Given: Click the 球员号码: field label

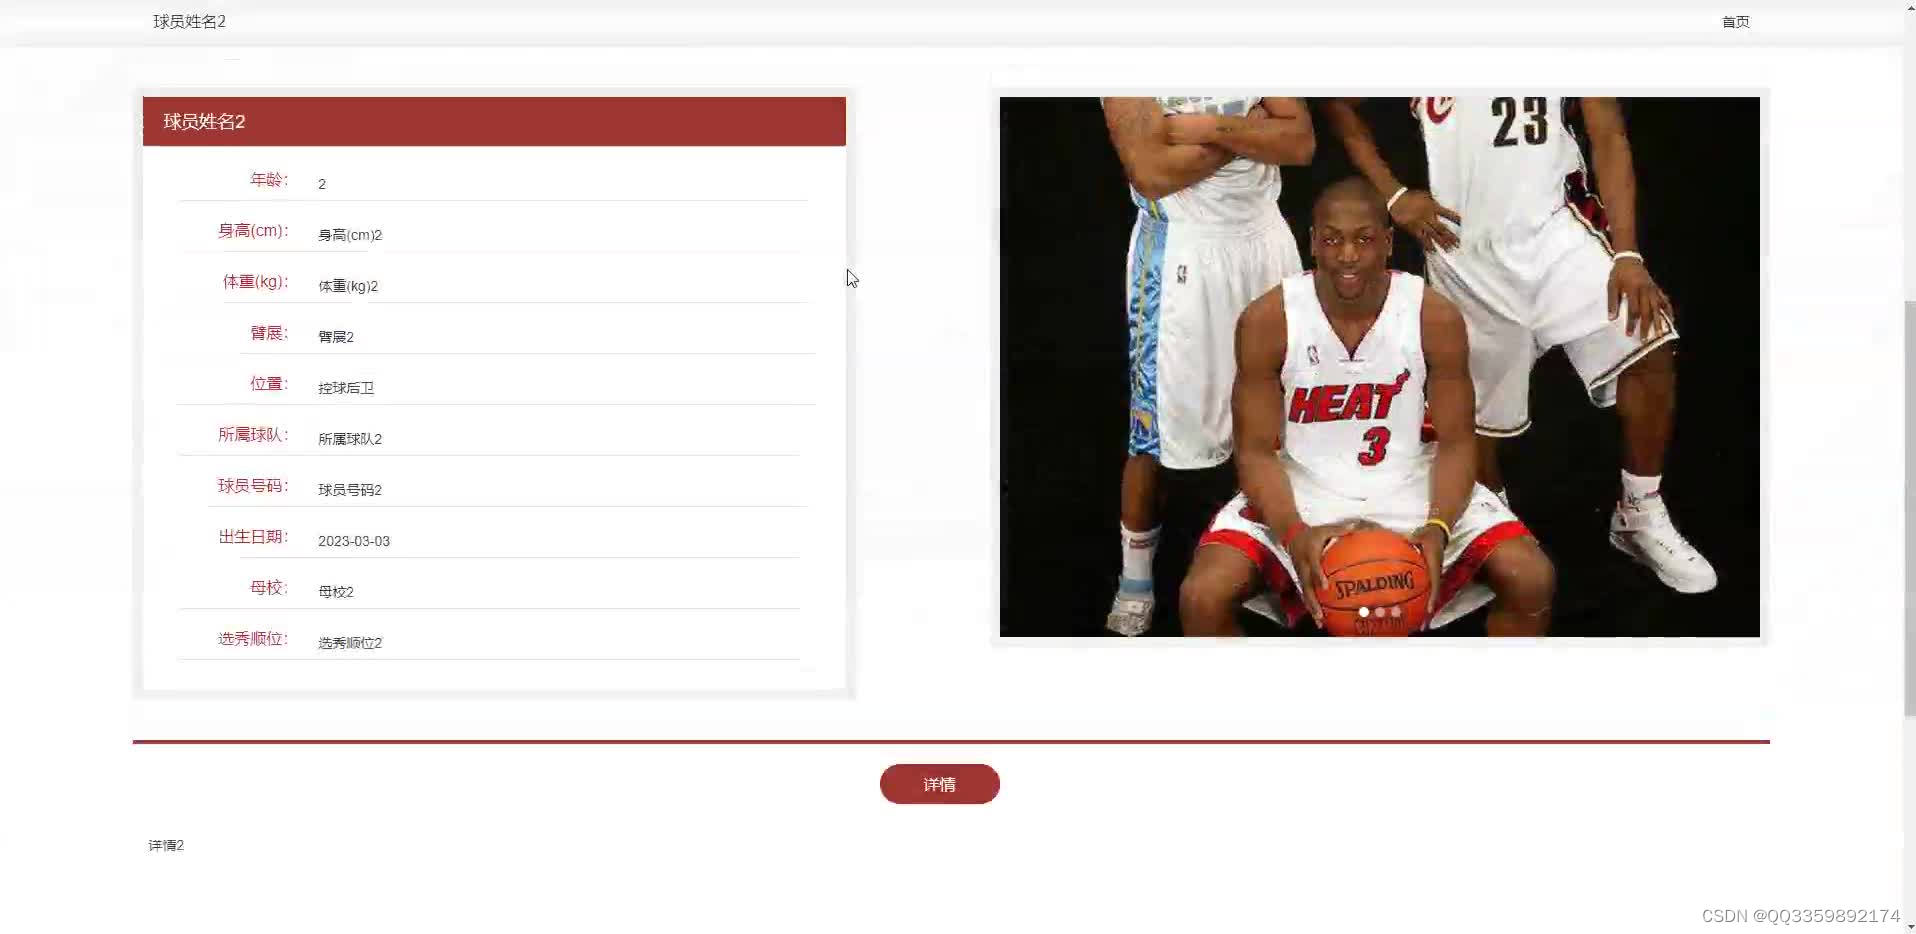Looking at the screenshot, I should [253, 486].
